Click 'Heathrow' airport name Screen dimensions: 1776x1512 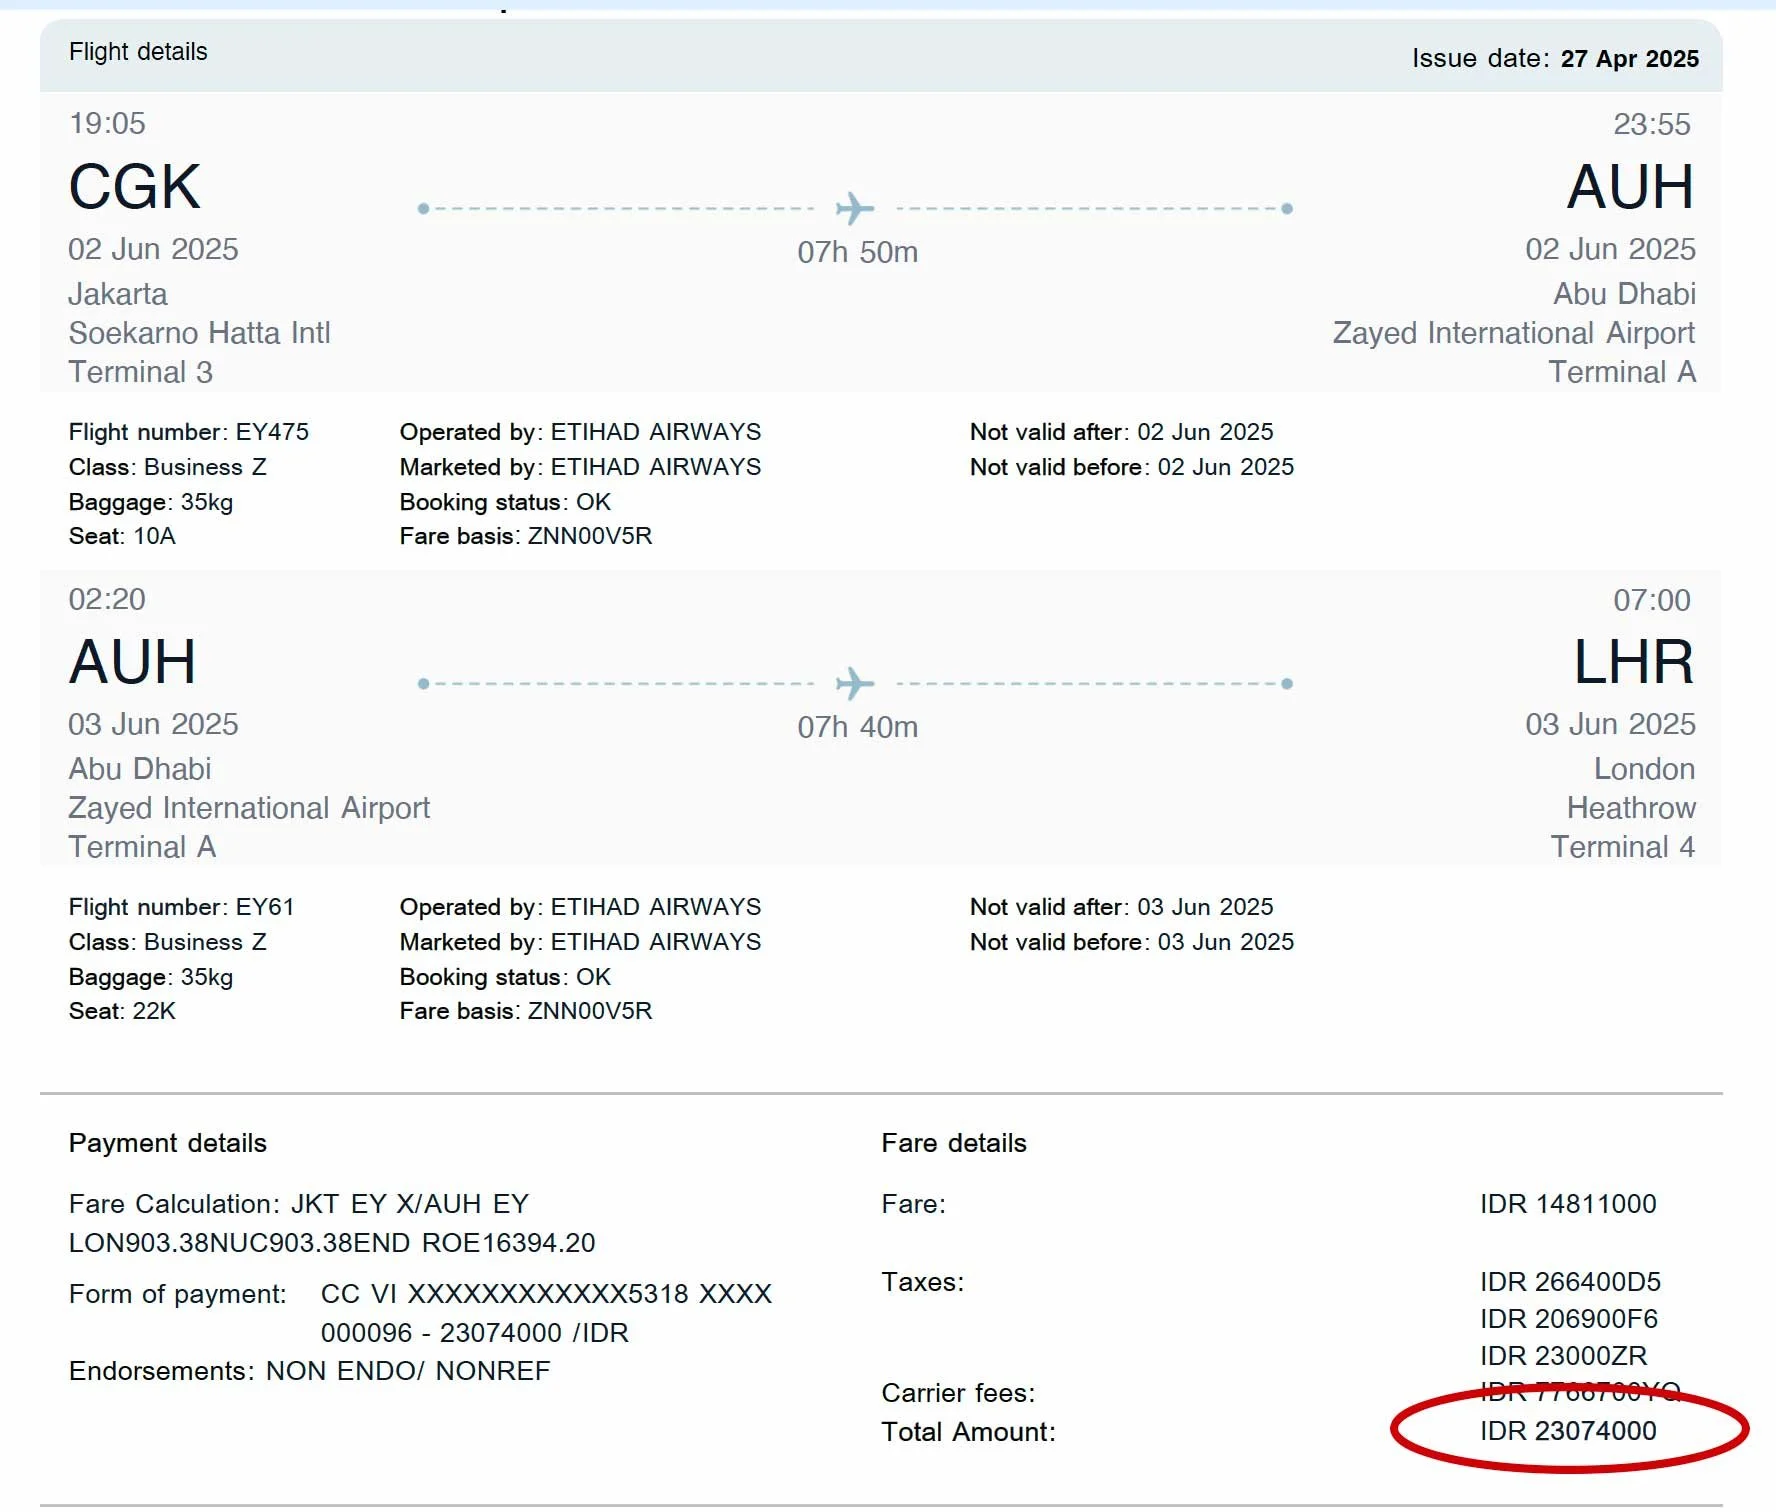click(1631, 808)
